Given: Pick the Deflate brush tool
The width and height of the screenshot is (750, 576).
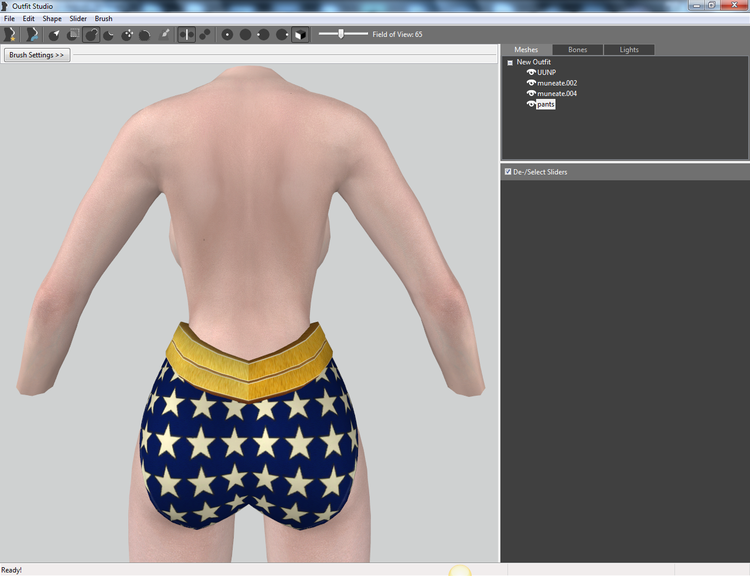Looking at the screenshot, I should point(109,34).
